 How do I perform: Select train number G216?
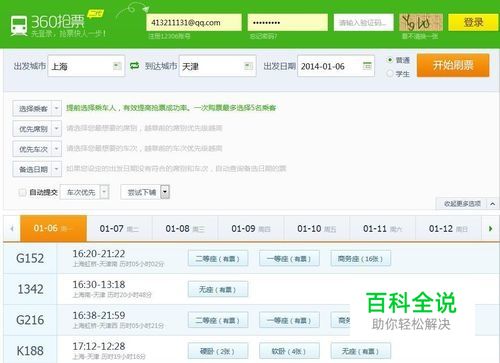click(x=30, y=320)
